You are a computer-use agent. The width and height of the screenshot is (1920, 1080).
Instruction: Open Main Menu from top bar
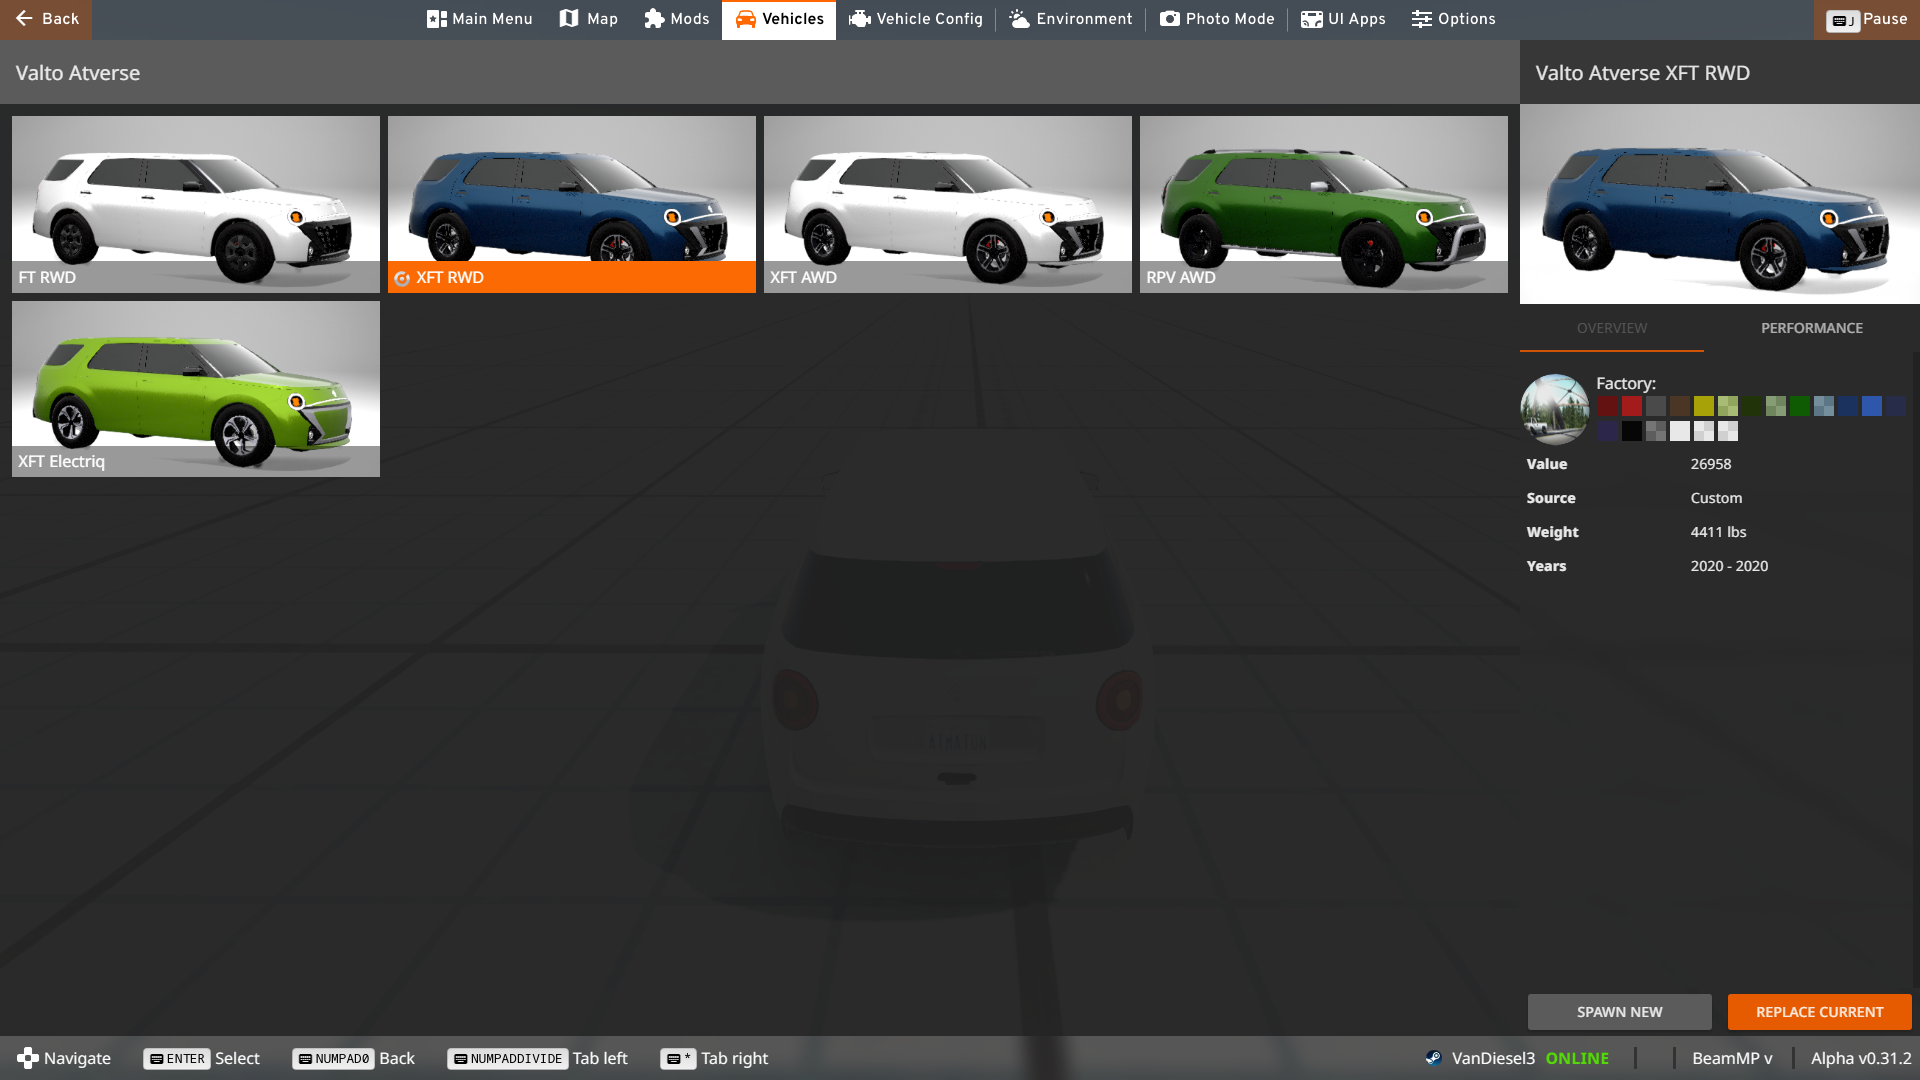479,19
